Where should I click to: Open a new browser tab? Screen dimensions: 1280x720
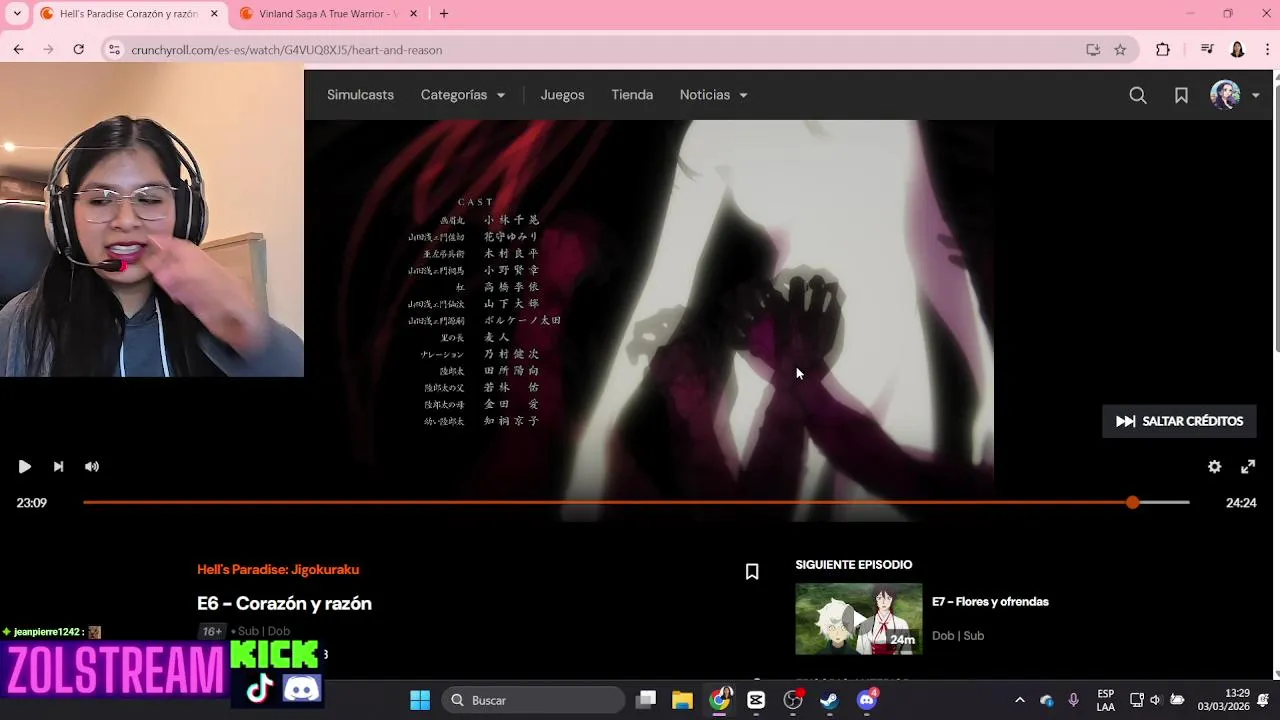click(x=444, y=14)
